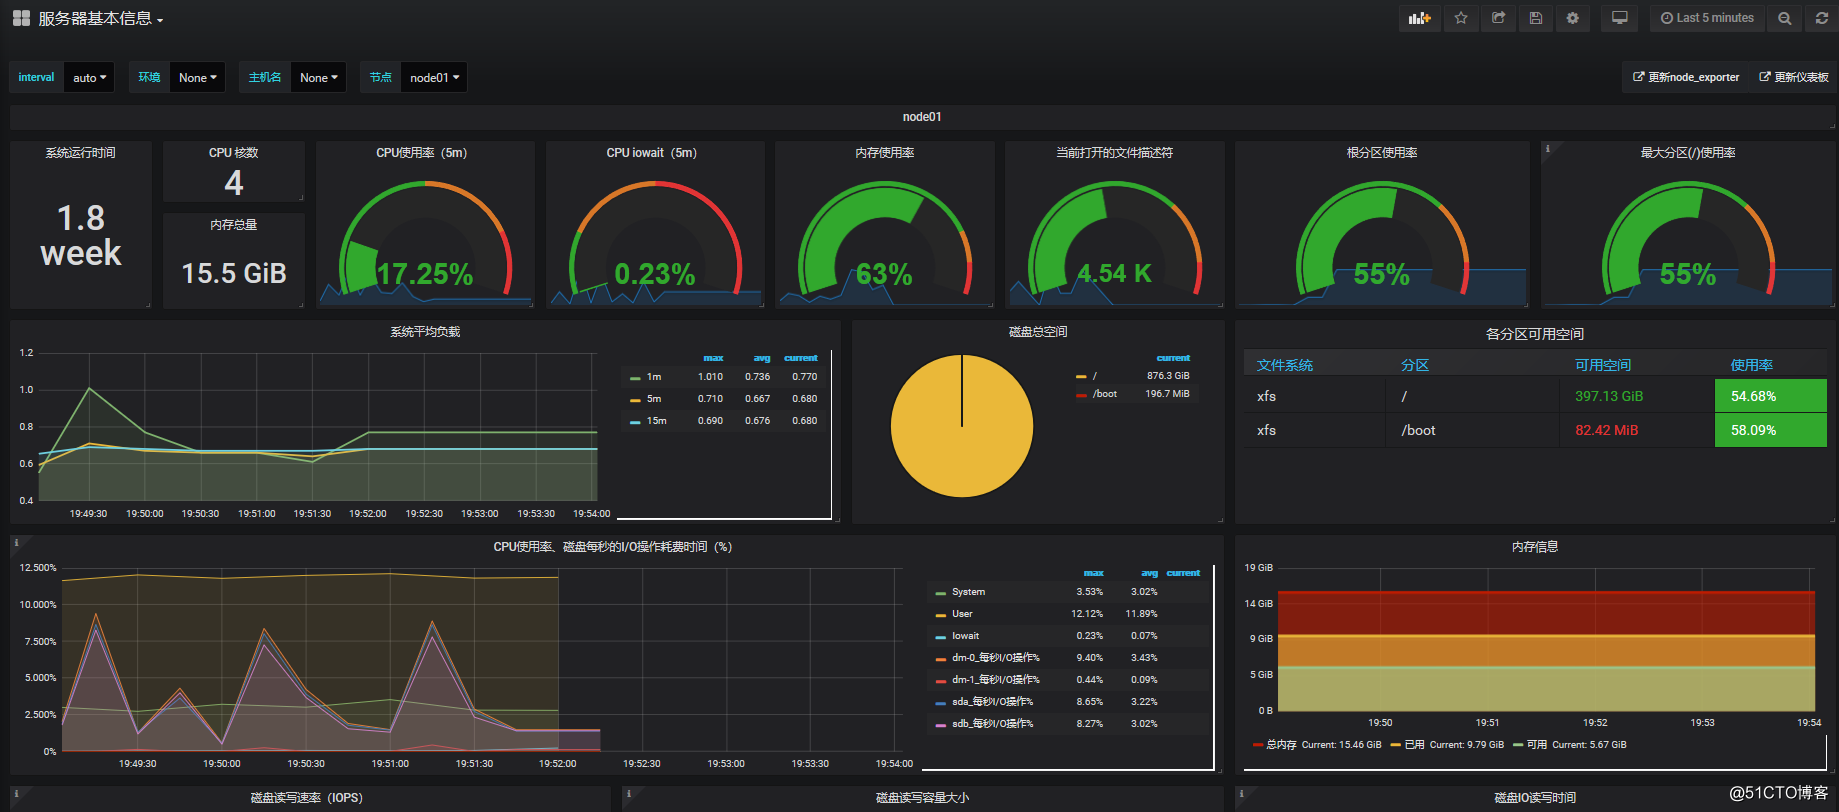Image resolution: width=1839 pixels, height=812 pixels.
Task: Toggle 总内存 series in memory legend
Action: [x=1281, y=745]
